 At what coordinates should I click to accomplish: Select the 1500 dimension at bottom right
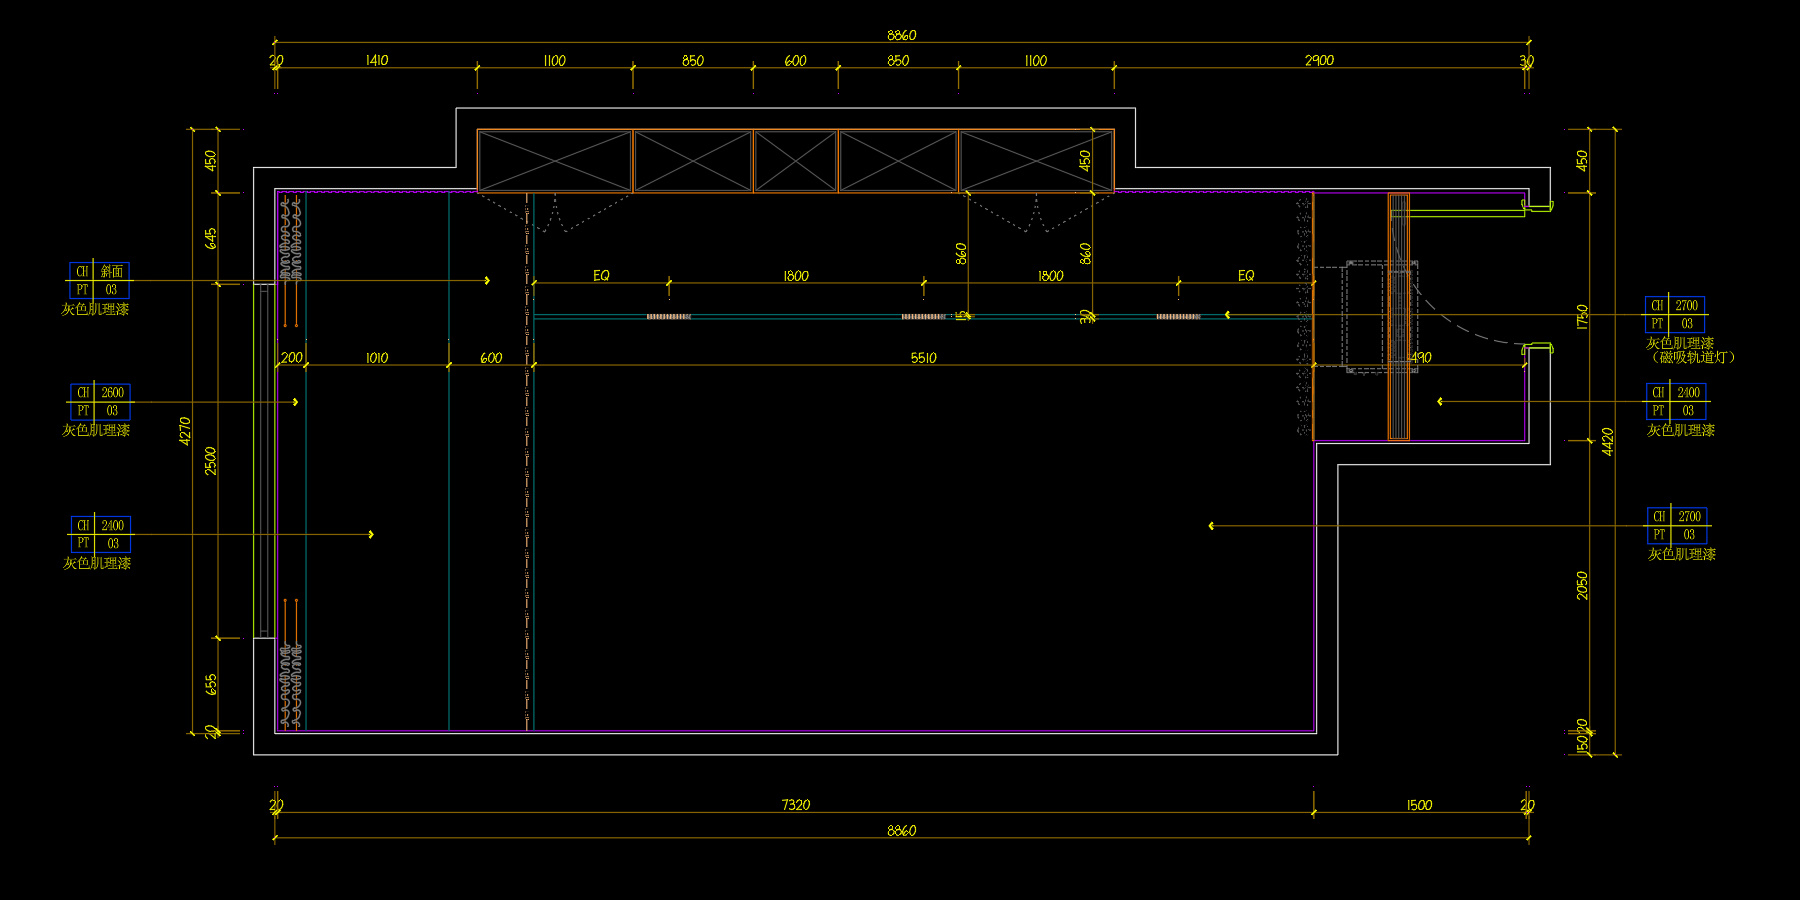(1419, 805)
